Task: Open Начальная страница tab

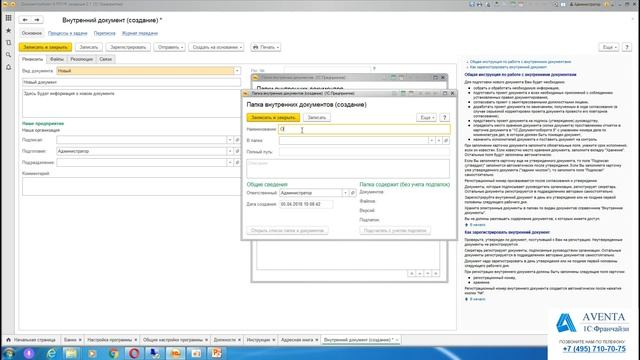Action: coord(31,340)
